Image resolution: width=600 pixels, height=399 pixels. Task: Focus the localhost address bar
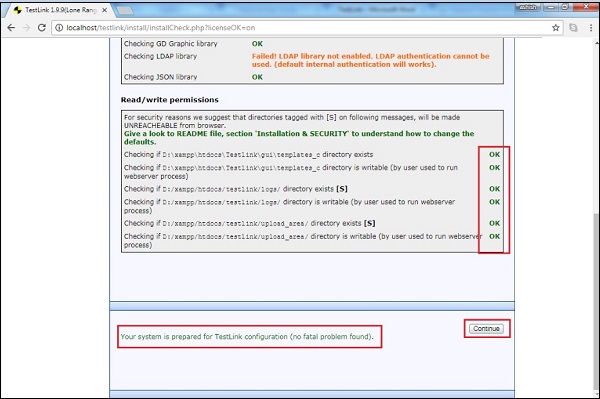[302, 28]
